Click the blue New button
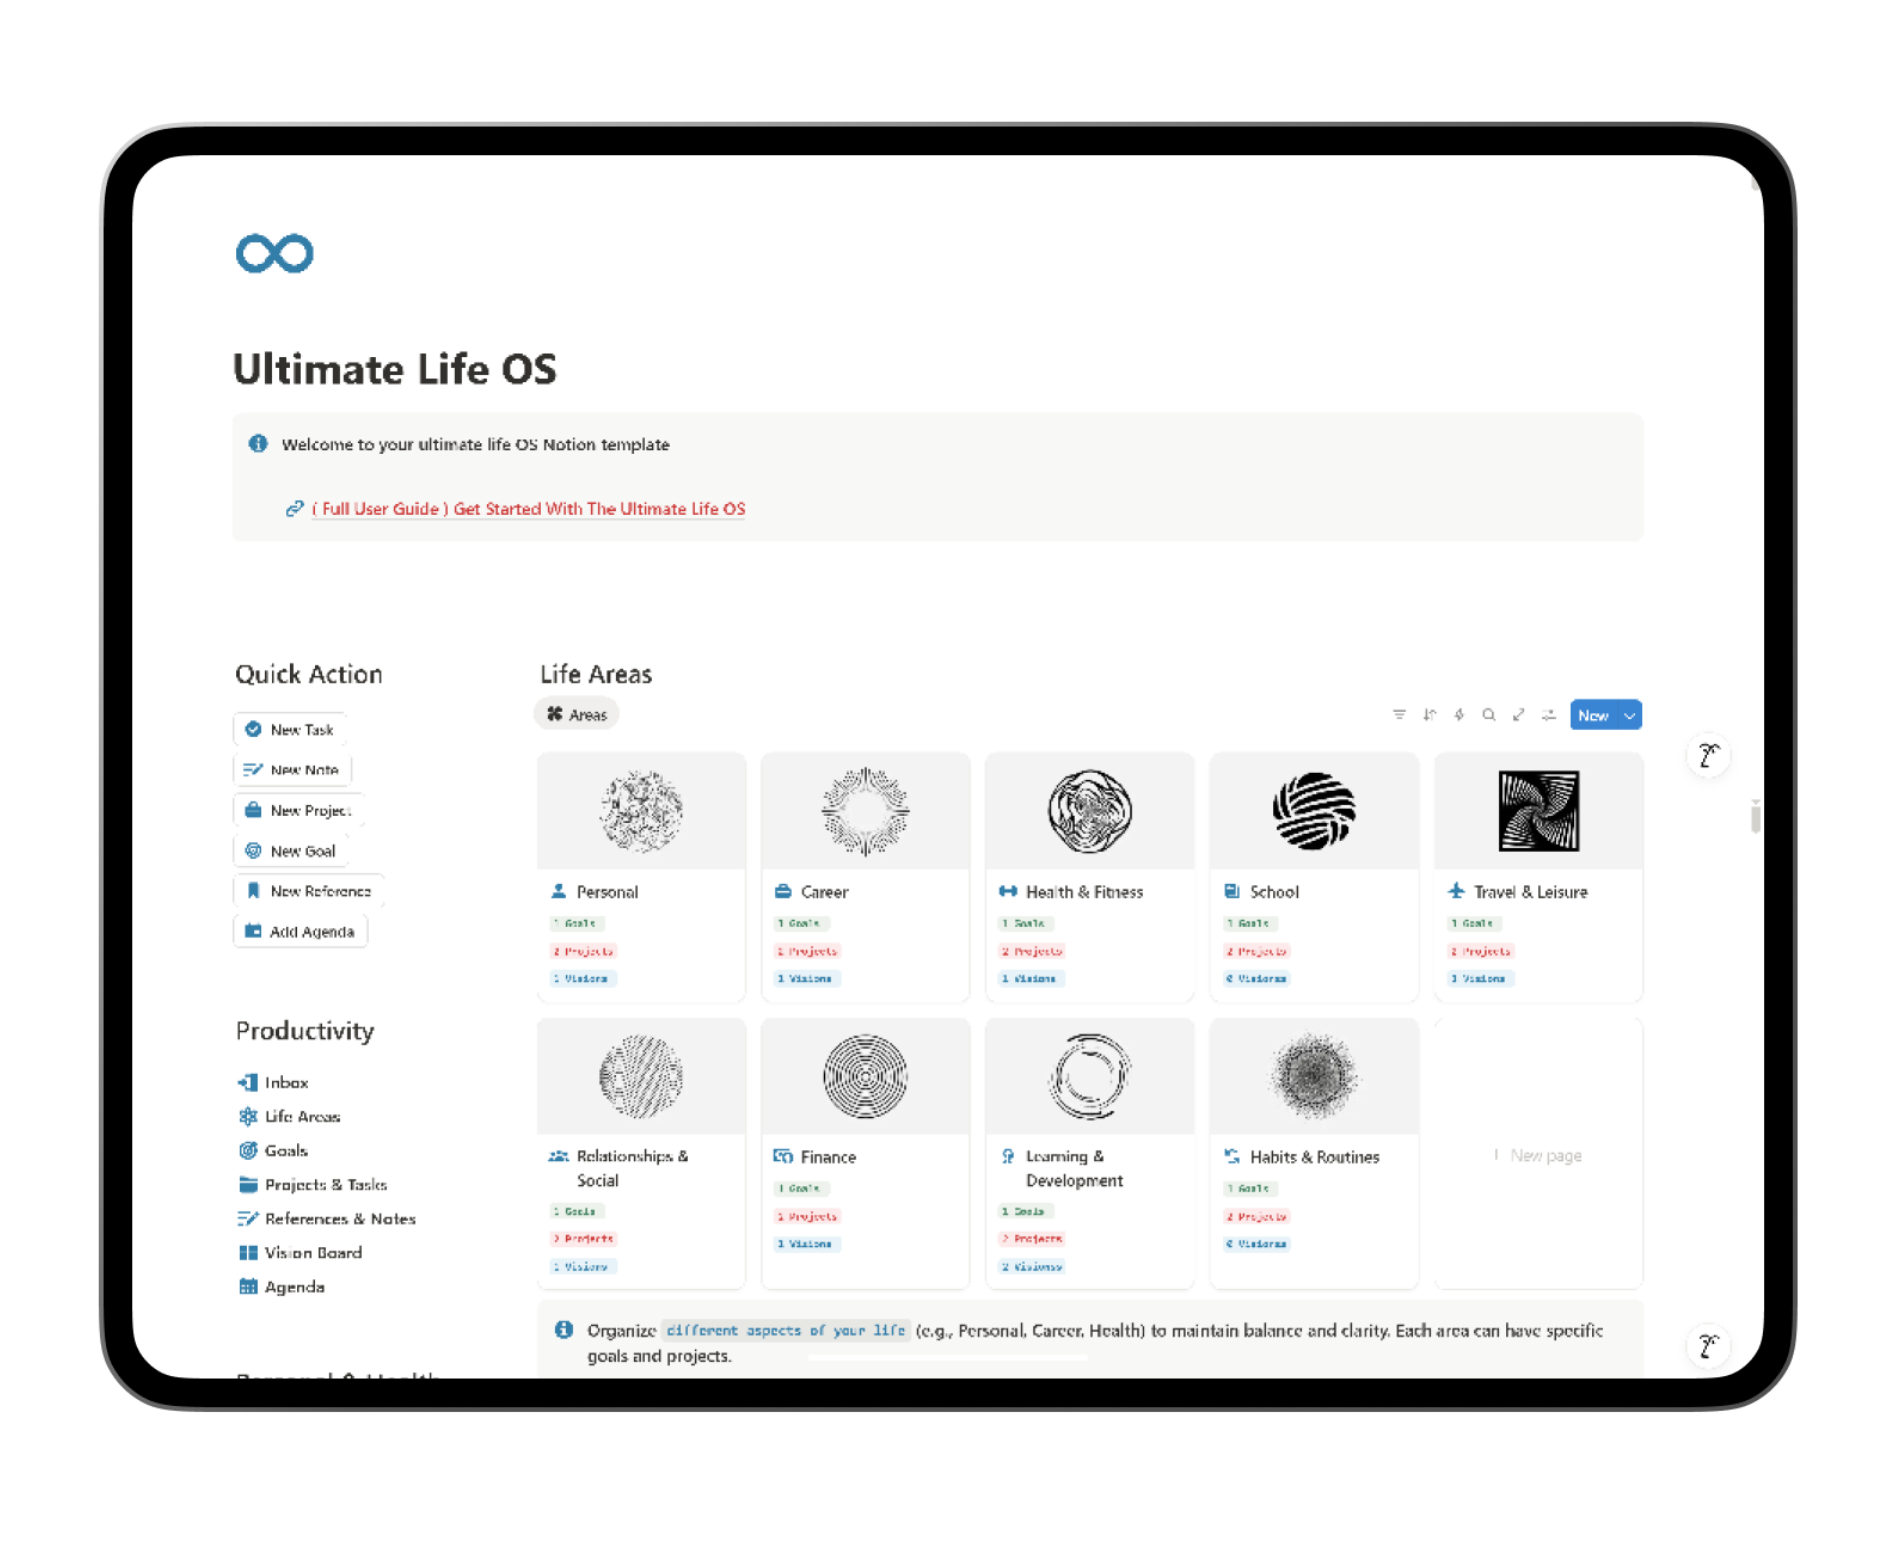 point(1593,716)
